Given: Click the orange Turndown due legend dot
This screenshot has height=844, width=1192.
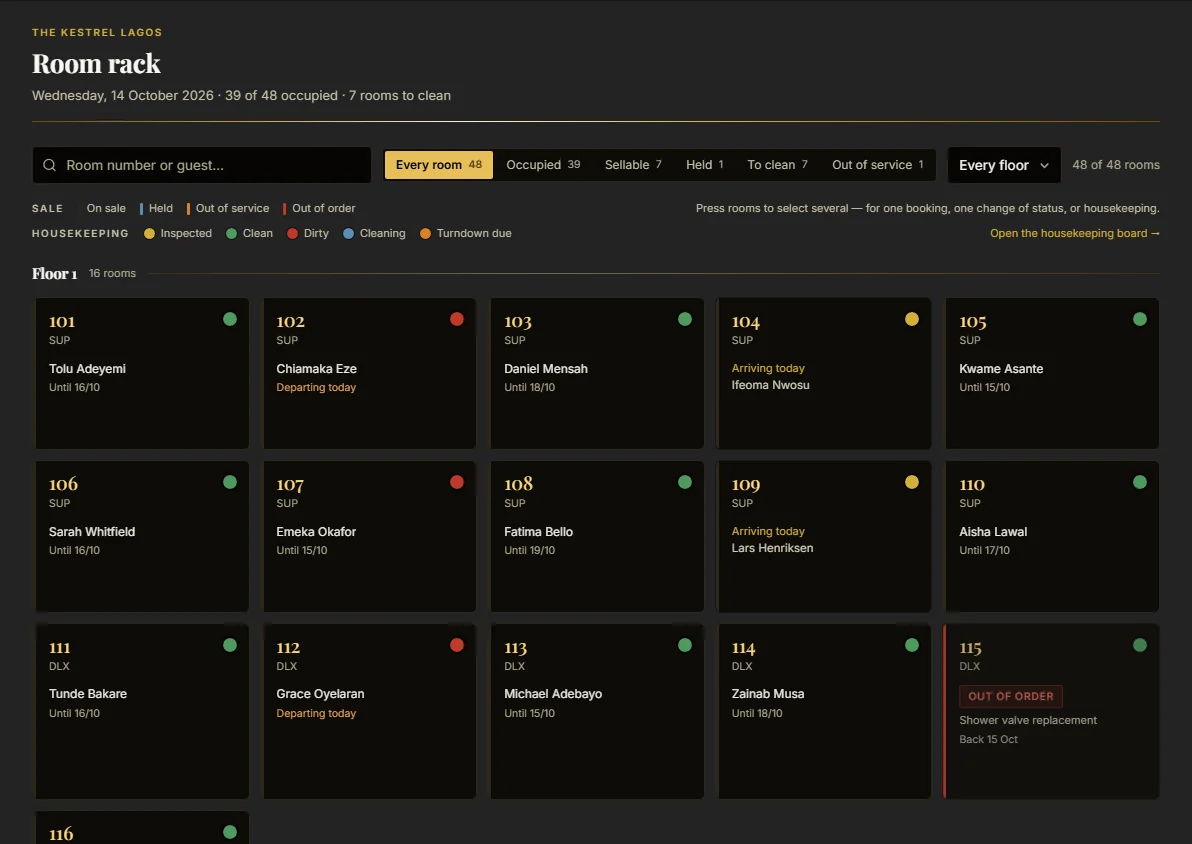Looking at the screenshot, I should (x=425, y=233).
